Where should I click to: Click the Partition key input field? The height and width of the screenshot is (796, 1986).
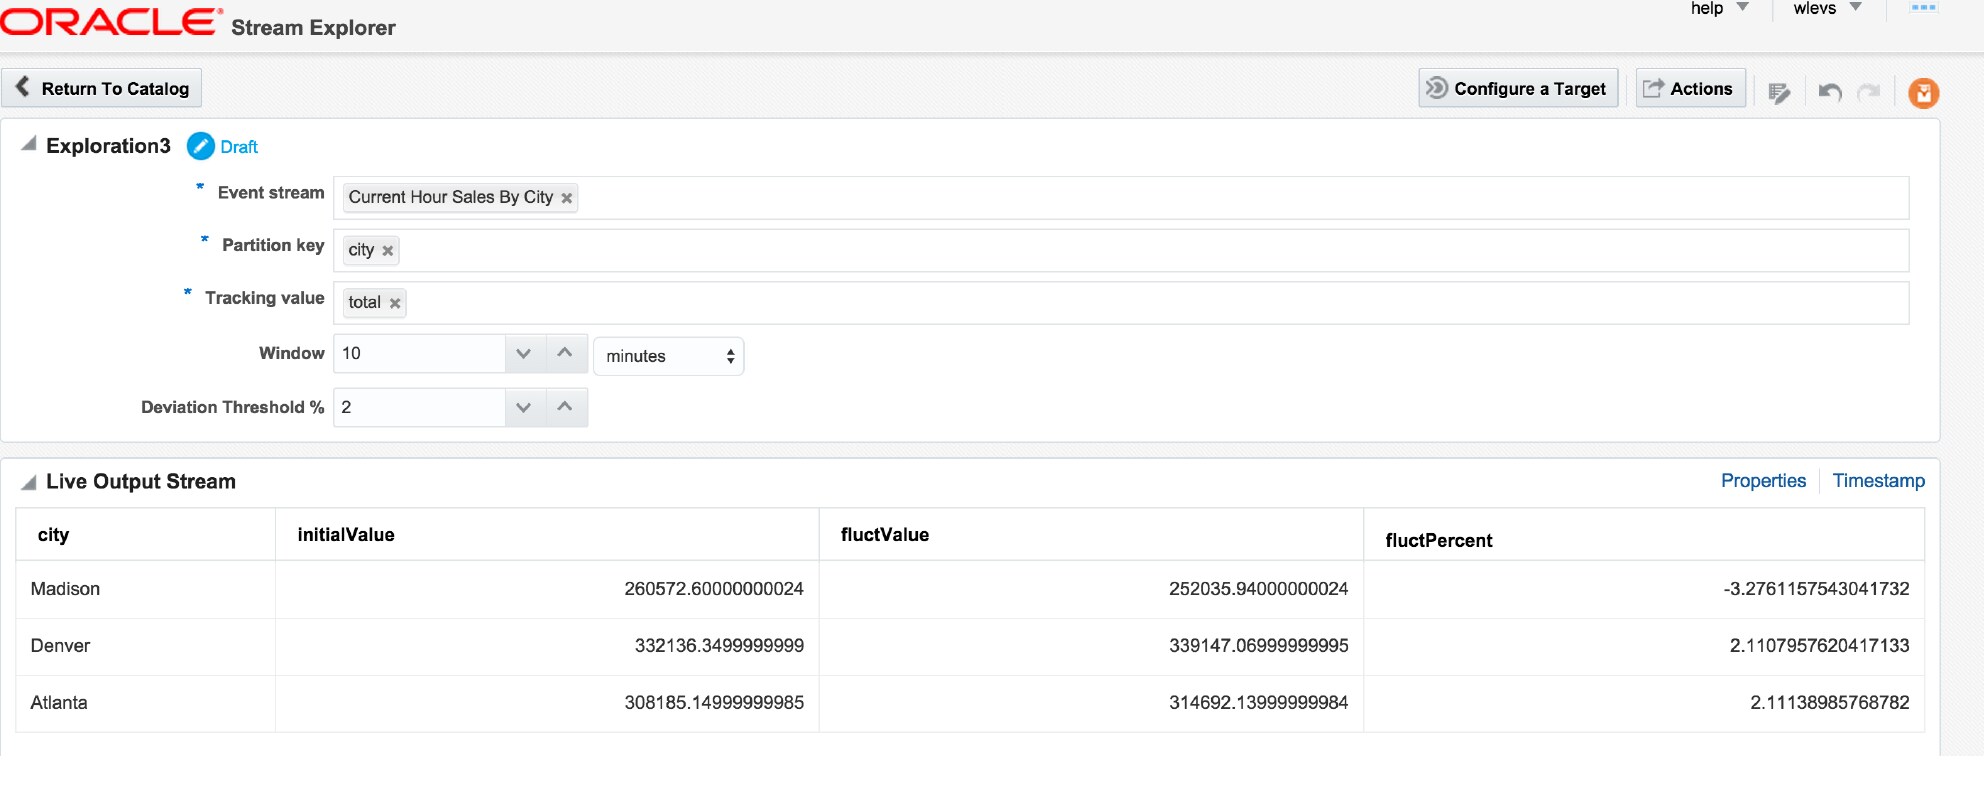coord(1121,250)
